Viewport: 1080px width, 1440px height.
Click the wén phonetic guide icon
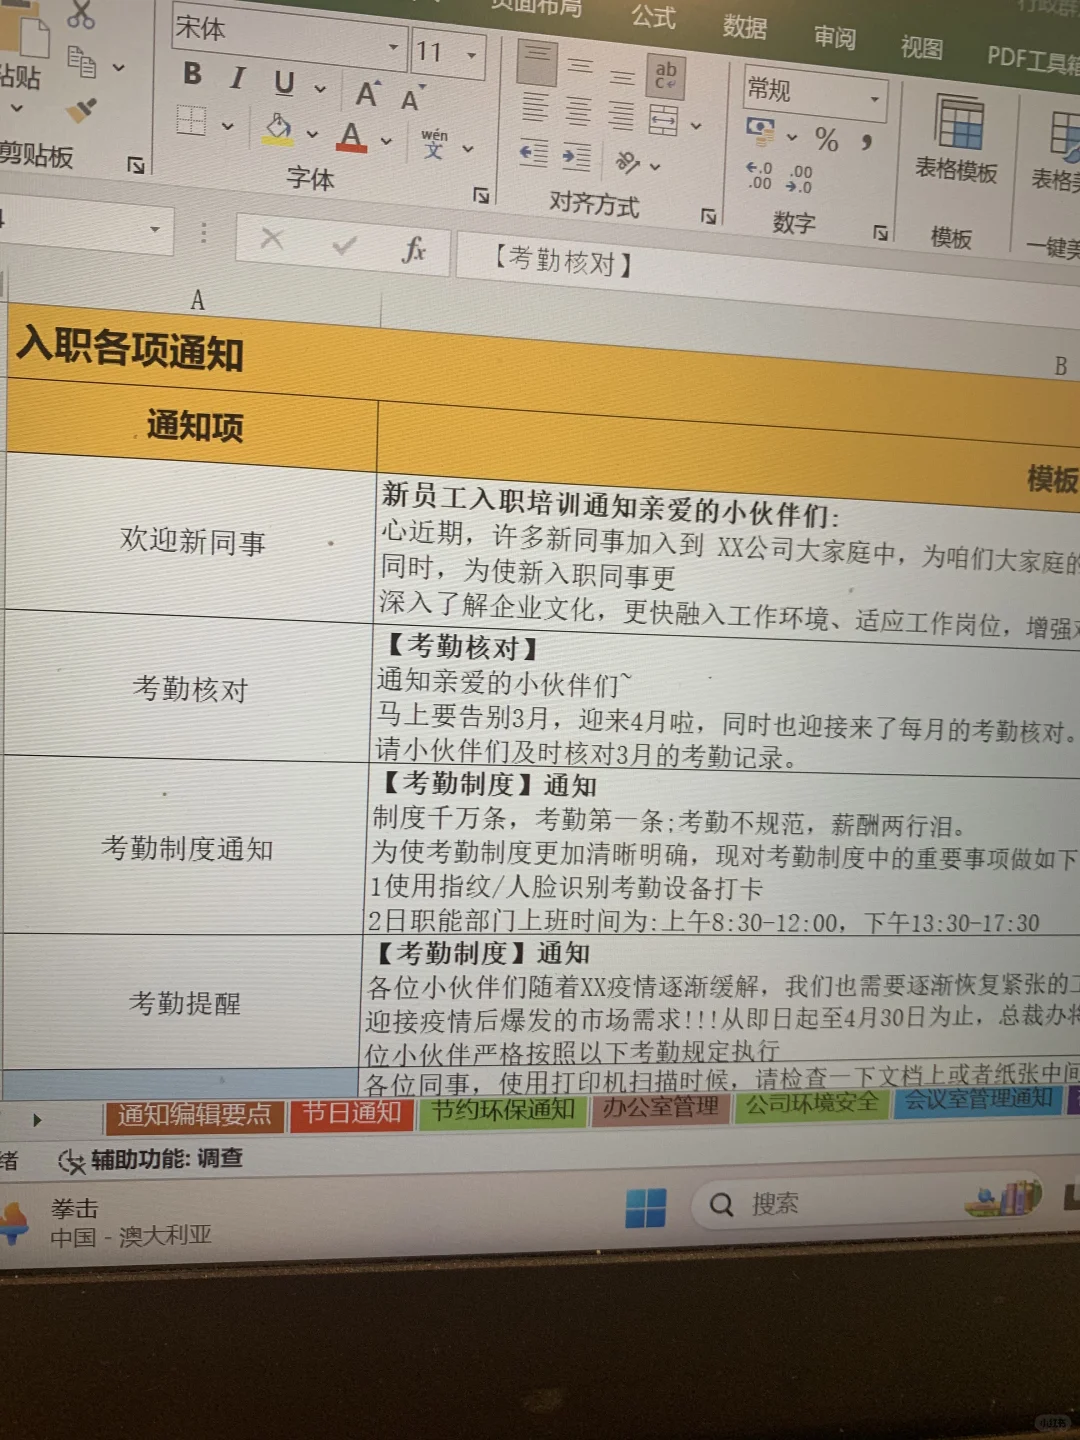click(x=434, y=144)
